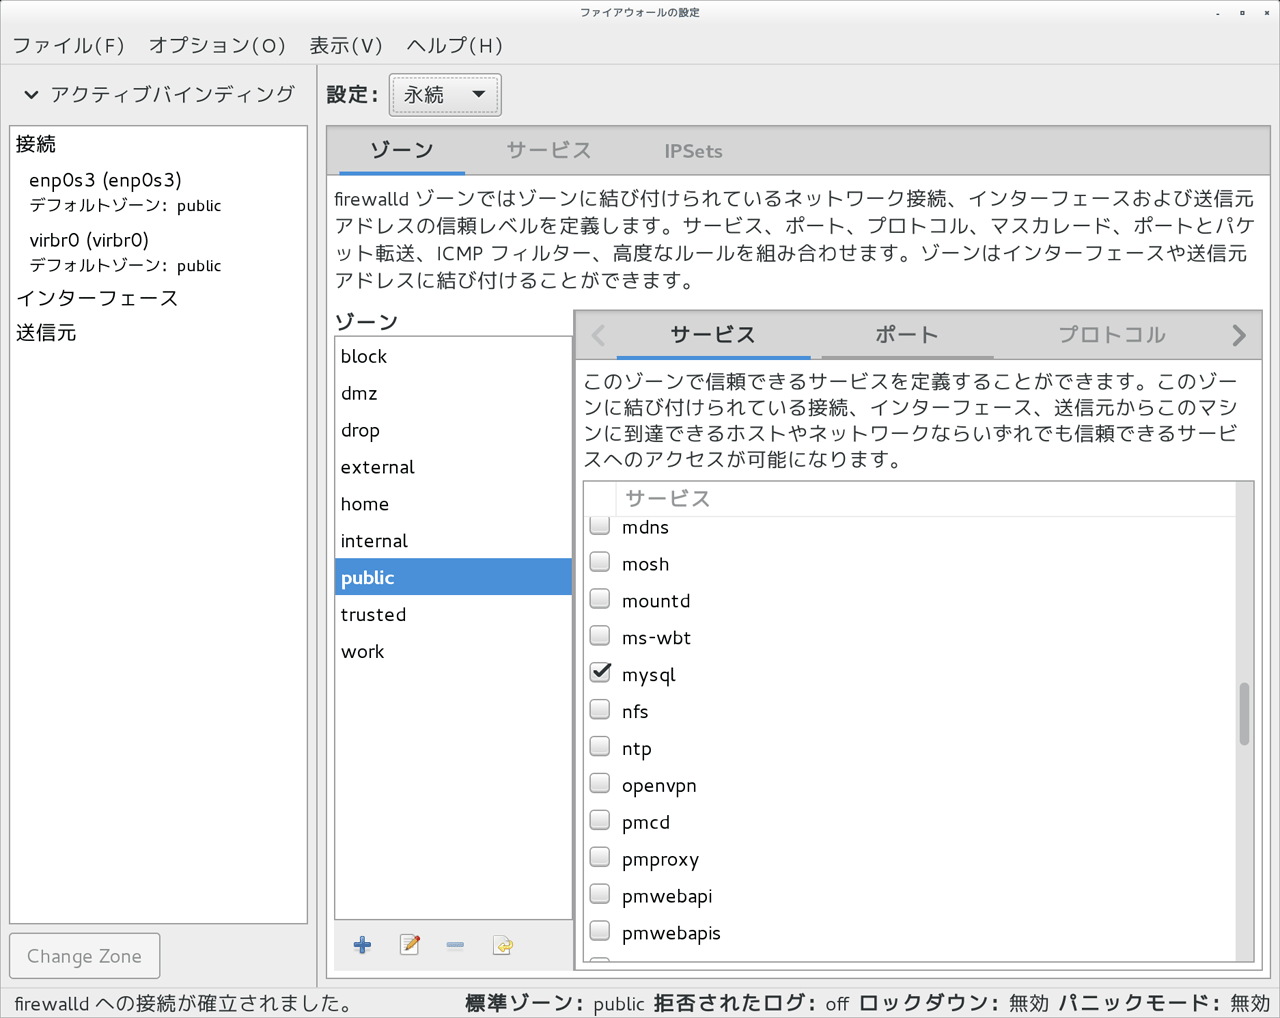
Task: Enable the mdns service checkbox
Action: pyautogui.click(x=600, y=526)
